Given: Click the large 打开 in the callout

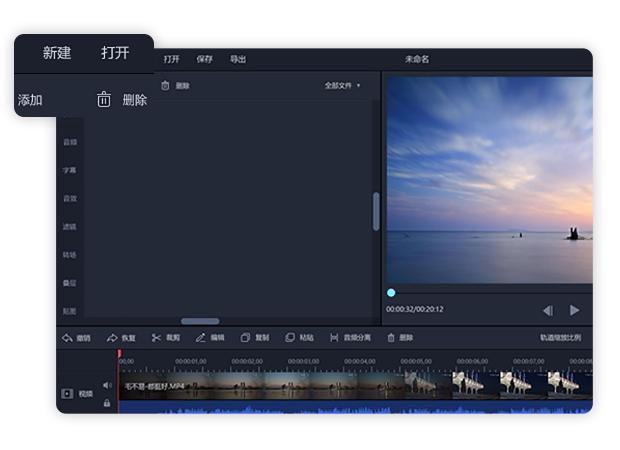Looking at the screenshot, I should (x=115, y=53).
